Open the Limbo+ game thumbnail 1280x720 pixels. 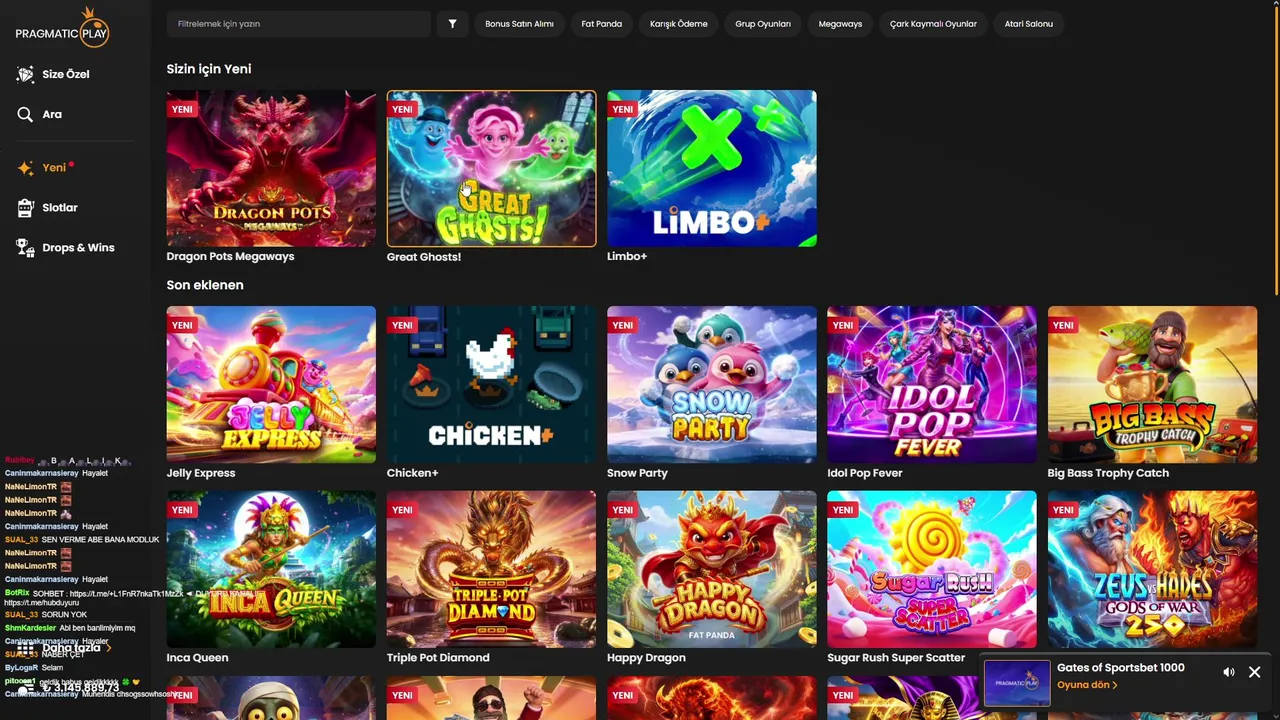point(712,168)
